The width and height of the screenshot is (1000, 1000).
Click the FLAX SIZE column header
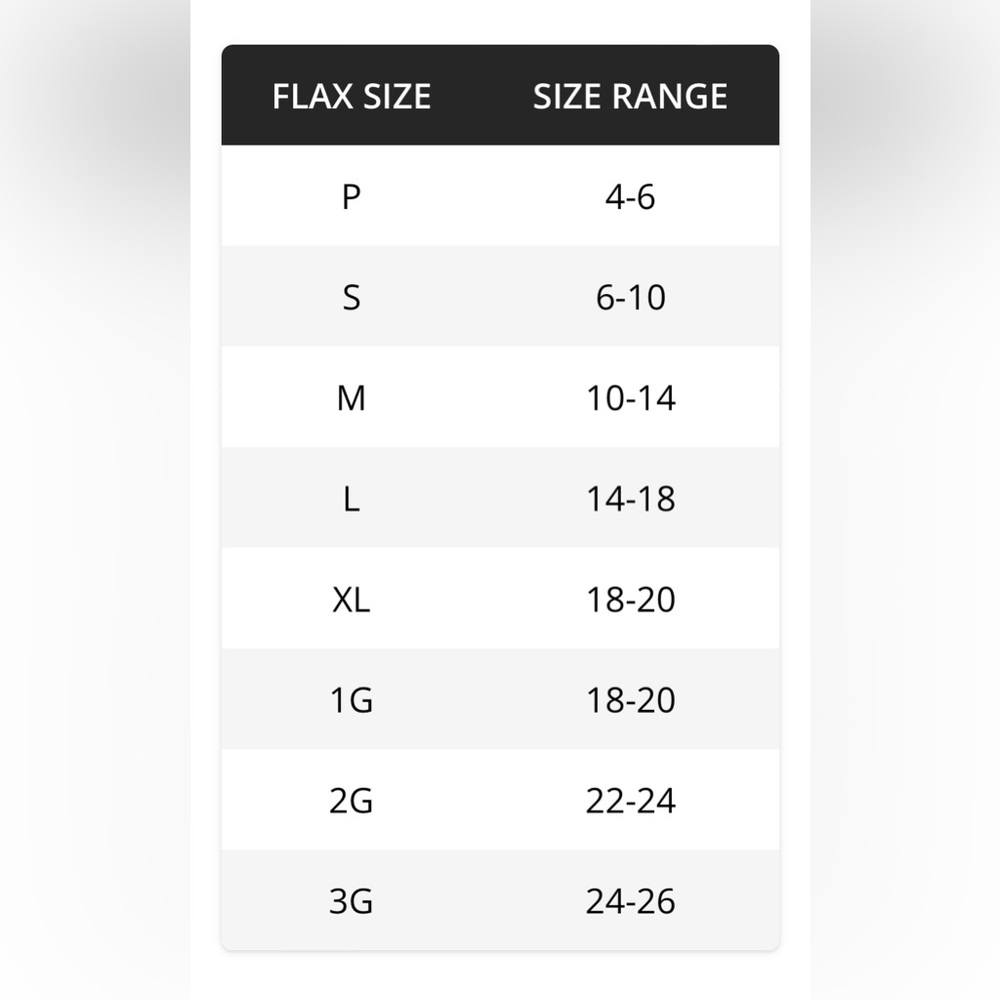(x=351, y=96)
